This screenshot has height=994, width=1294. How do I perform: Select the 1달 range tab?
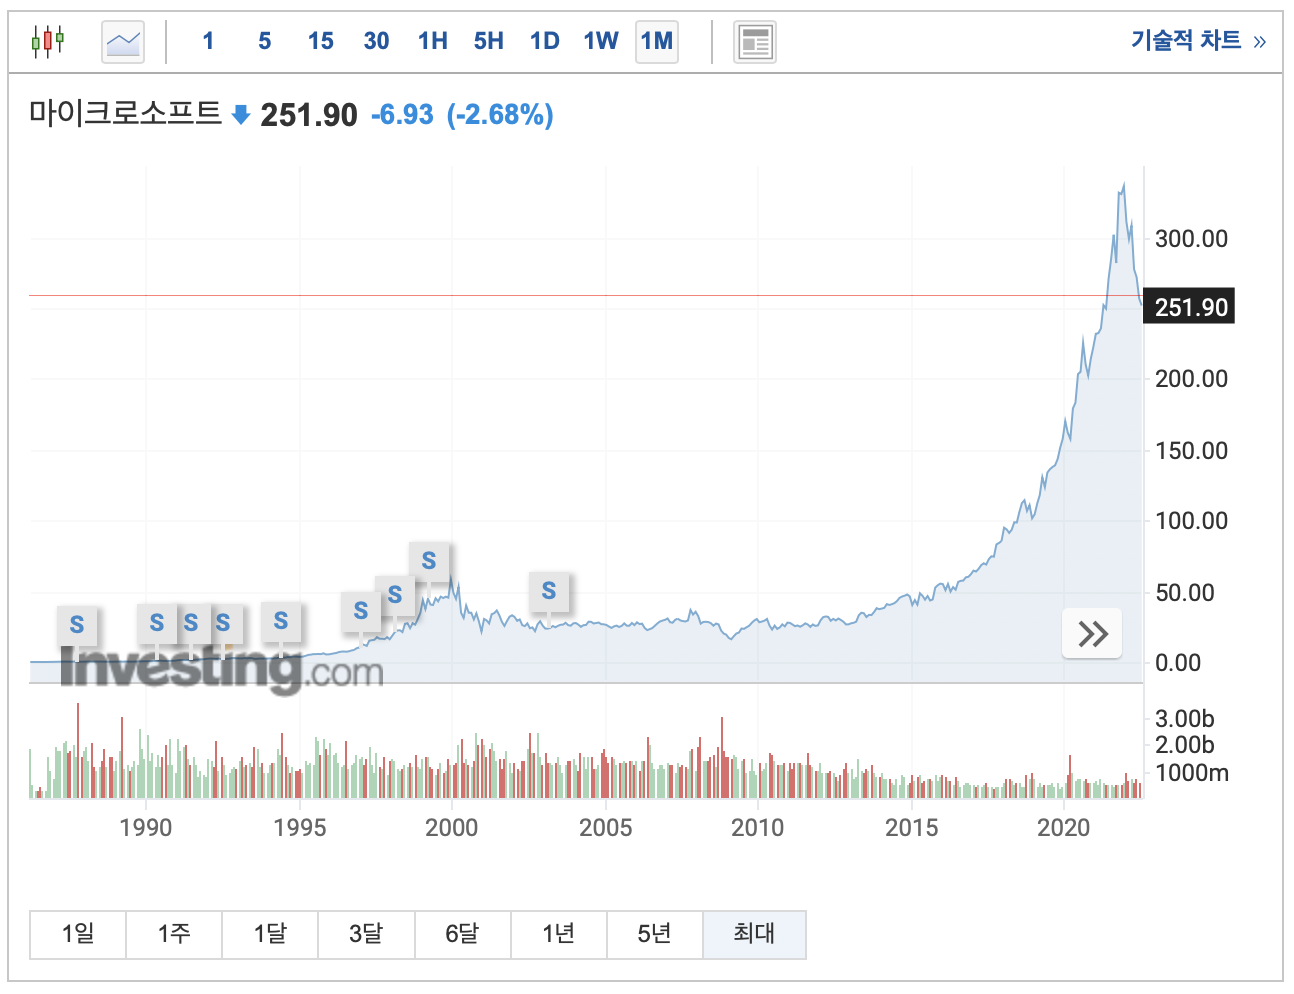(270, 934)
